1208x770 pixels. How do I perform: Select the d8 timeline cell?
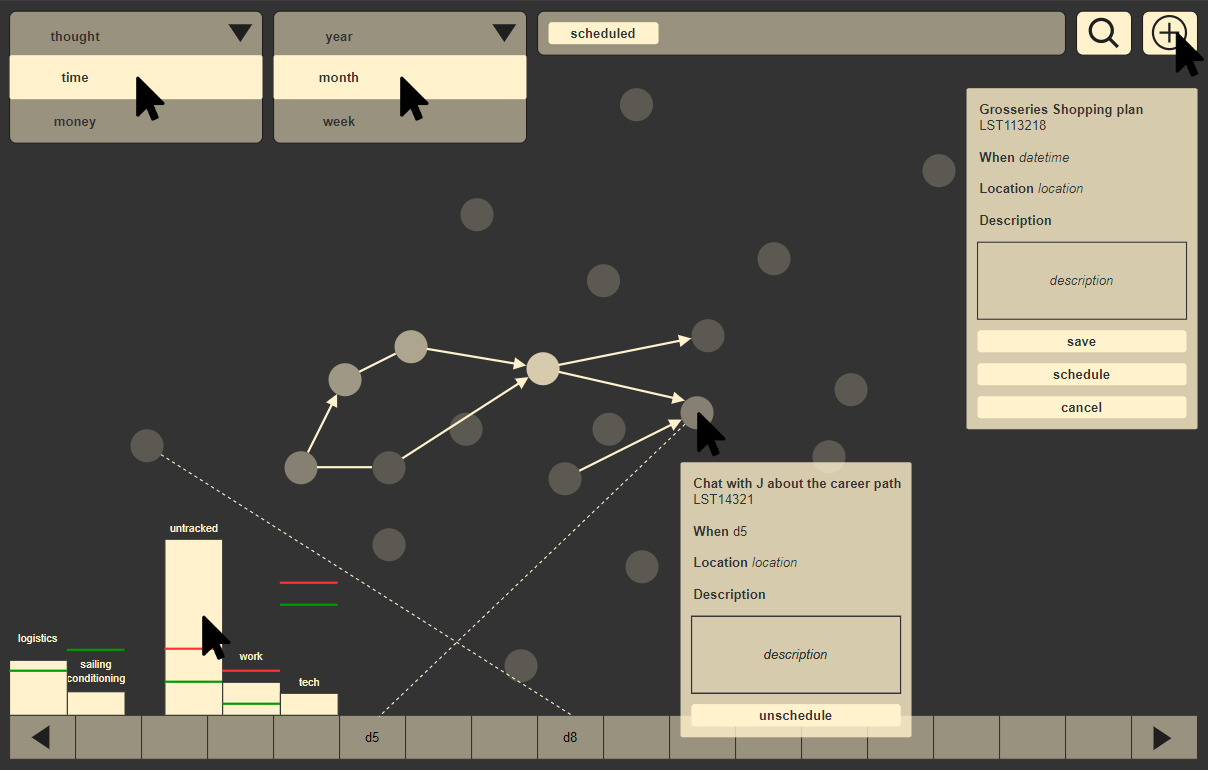point(570,738)
